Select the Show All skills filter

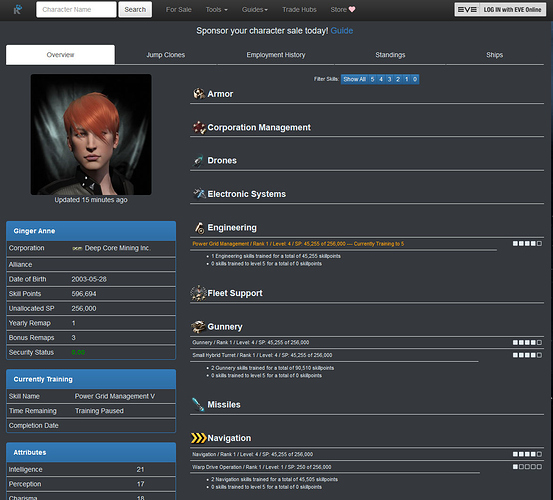pyautogui.click(x=354, y=79)
